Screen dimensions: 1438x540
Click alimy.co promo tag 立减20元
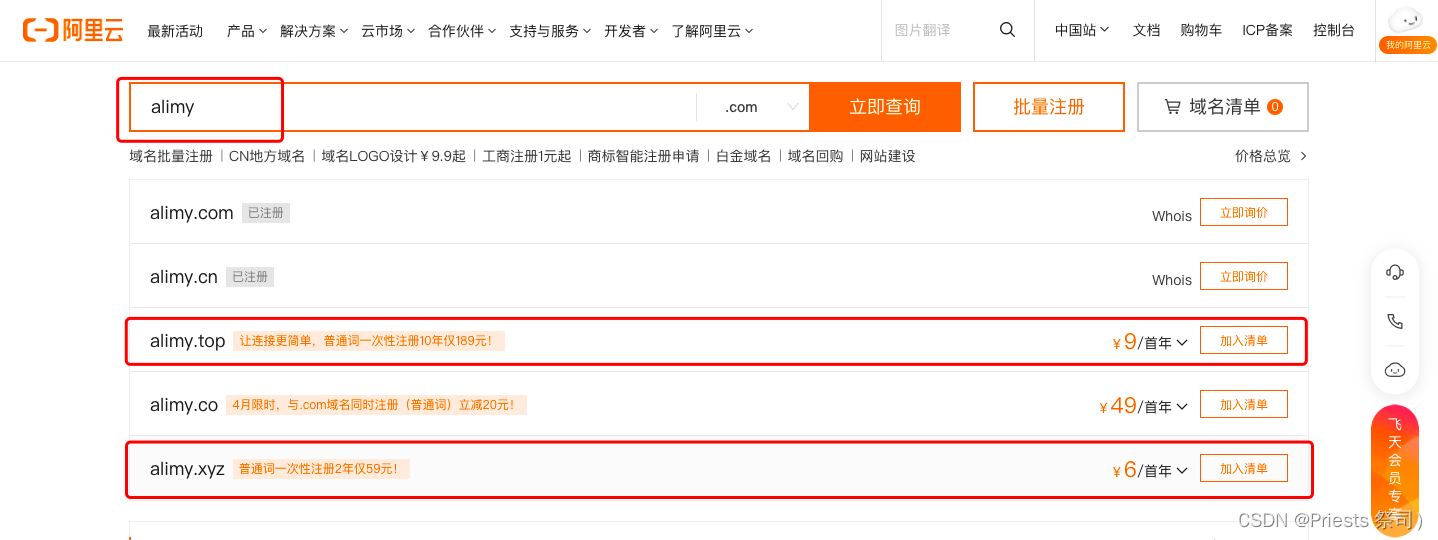[x=376, y=405]
